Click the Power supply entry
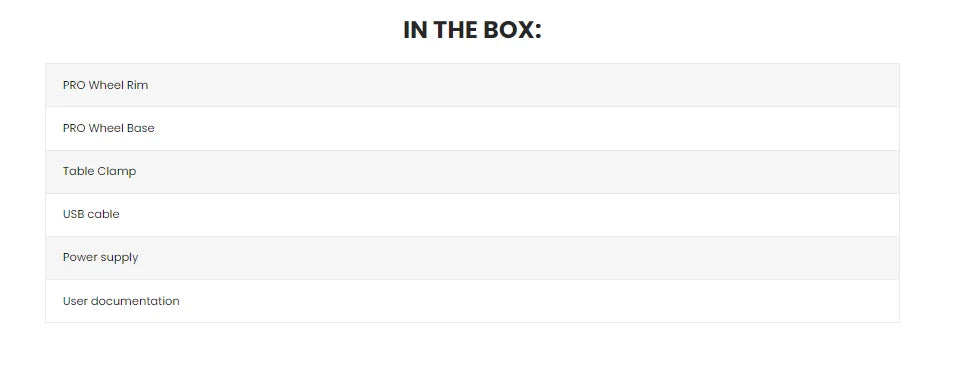This screenshot has height=367, width=958. 101,258
